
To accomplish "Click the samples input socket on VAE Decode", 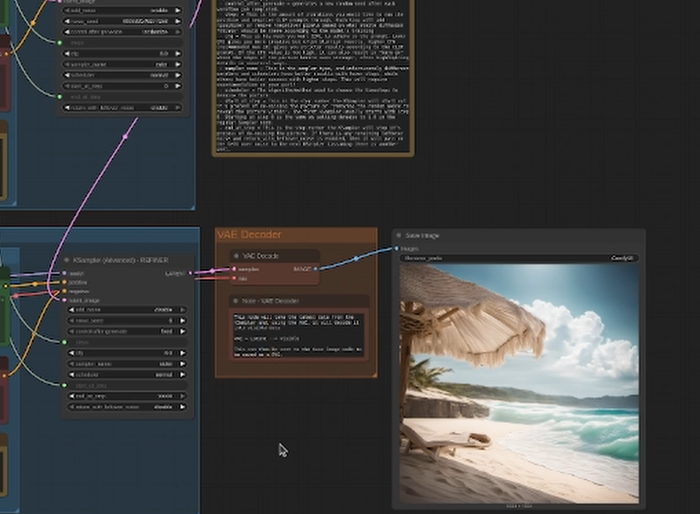I will 232,269.
